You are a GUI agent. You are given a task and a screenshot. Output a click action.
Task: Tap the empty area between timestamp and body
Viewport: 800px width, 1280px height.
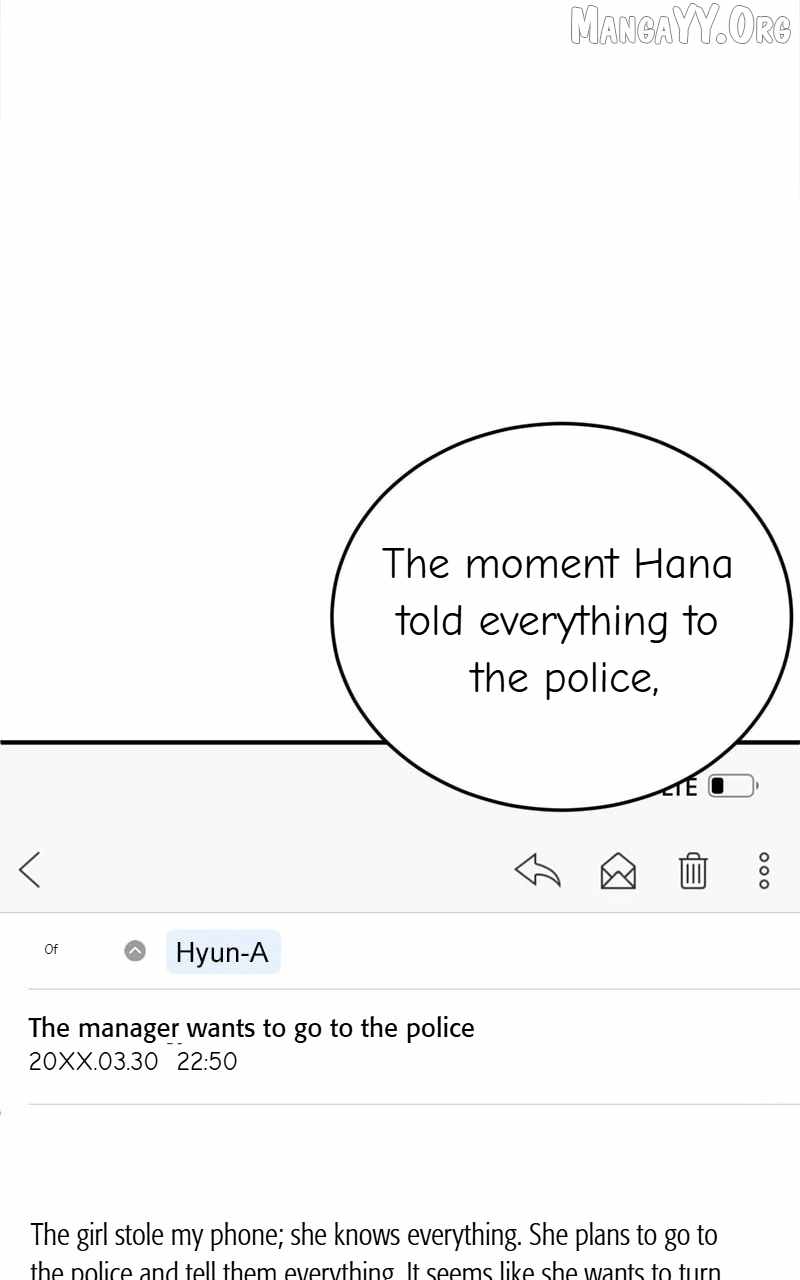point(400,1160)
